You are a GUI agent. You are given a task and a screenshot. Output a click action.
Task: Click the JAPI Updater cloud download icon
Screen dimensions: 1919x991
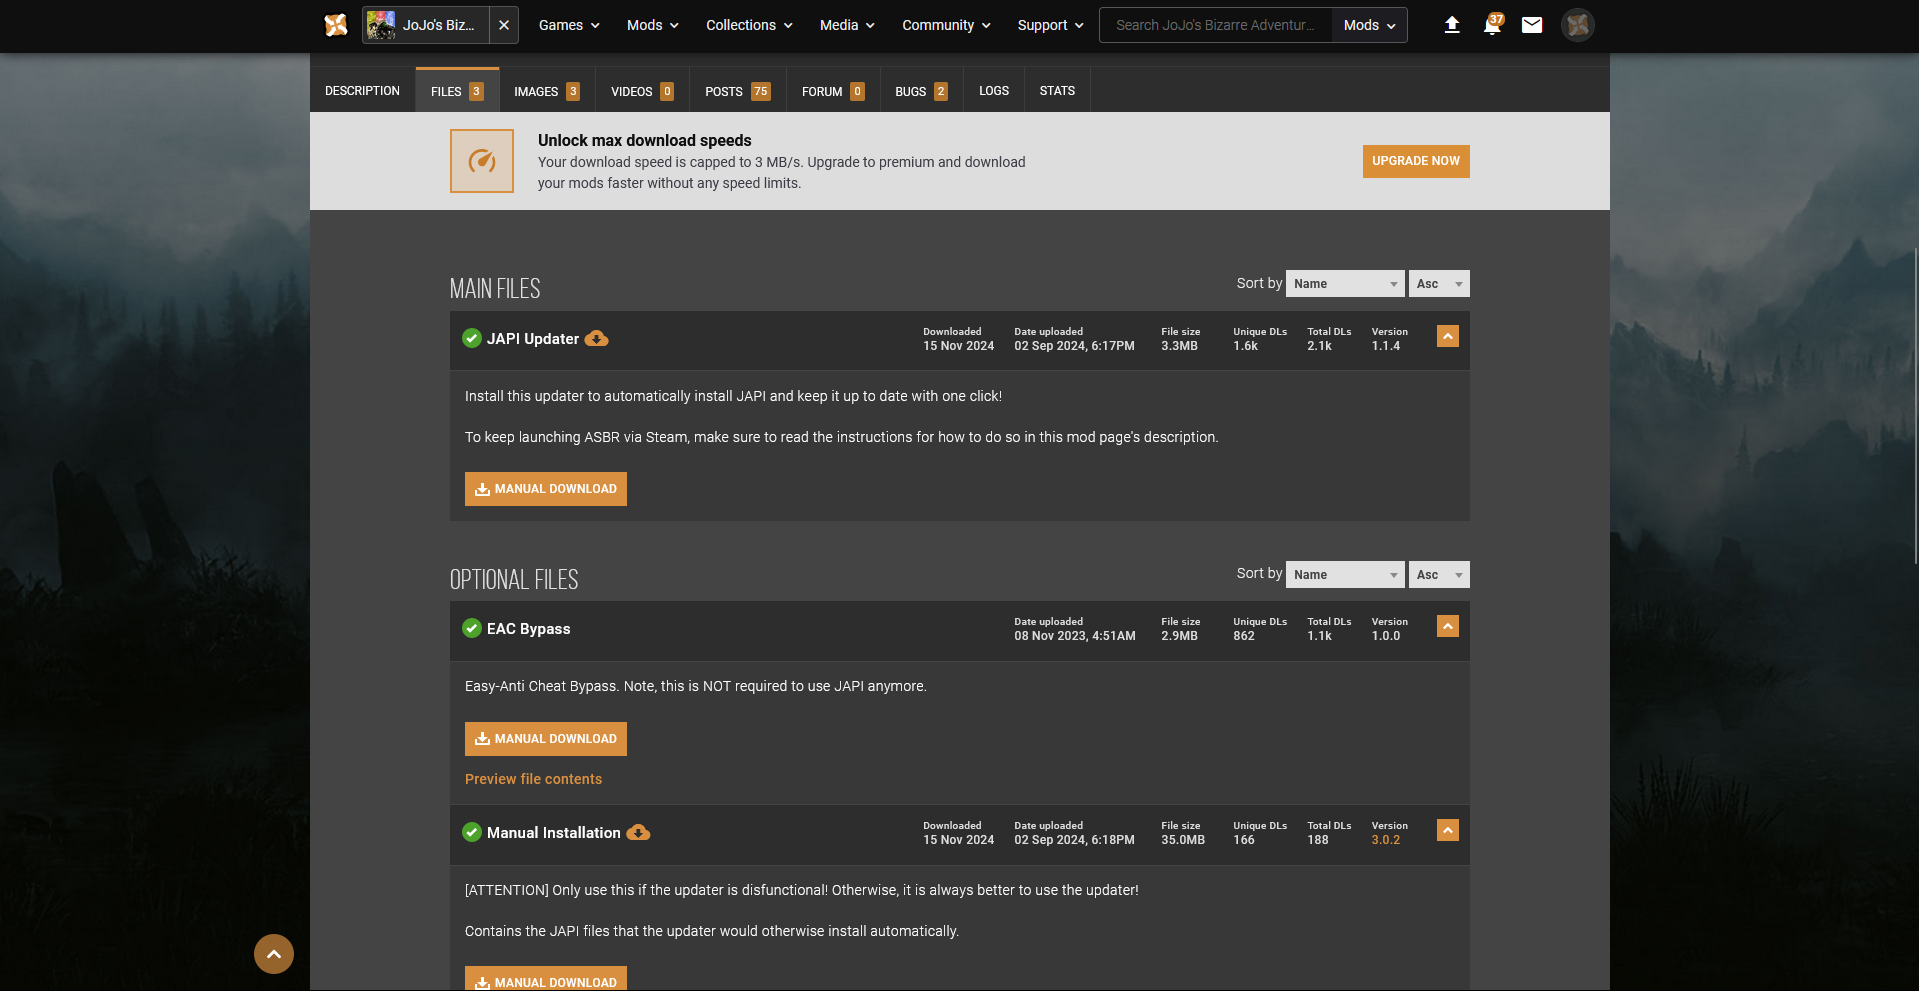point(597,339)
